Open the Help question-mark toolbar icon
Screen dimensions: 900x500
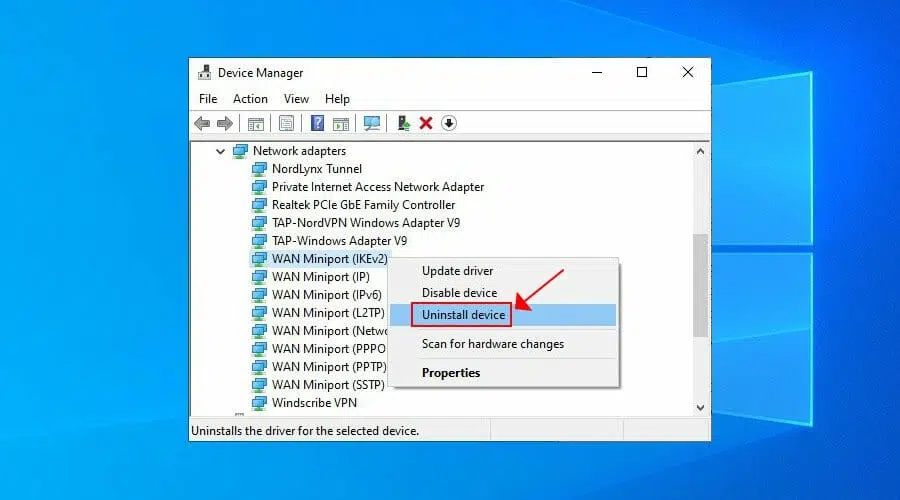tap(317, 123)
